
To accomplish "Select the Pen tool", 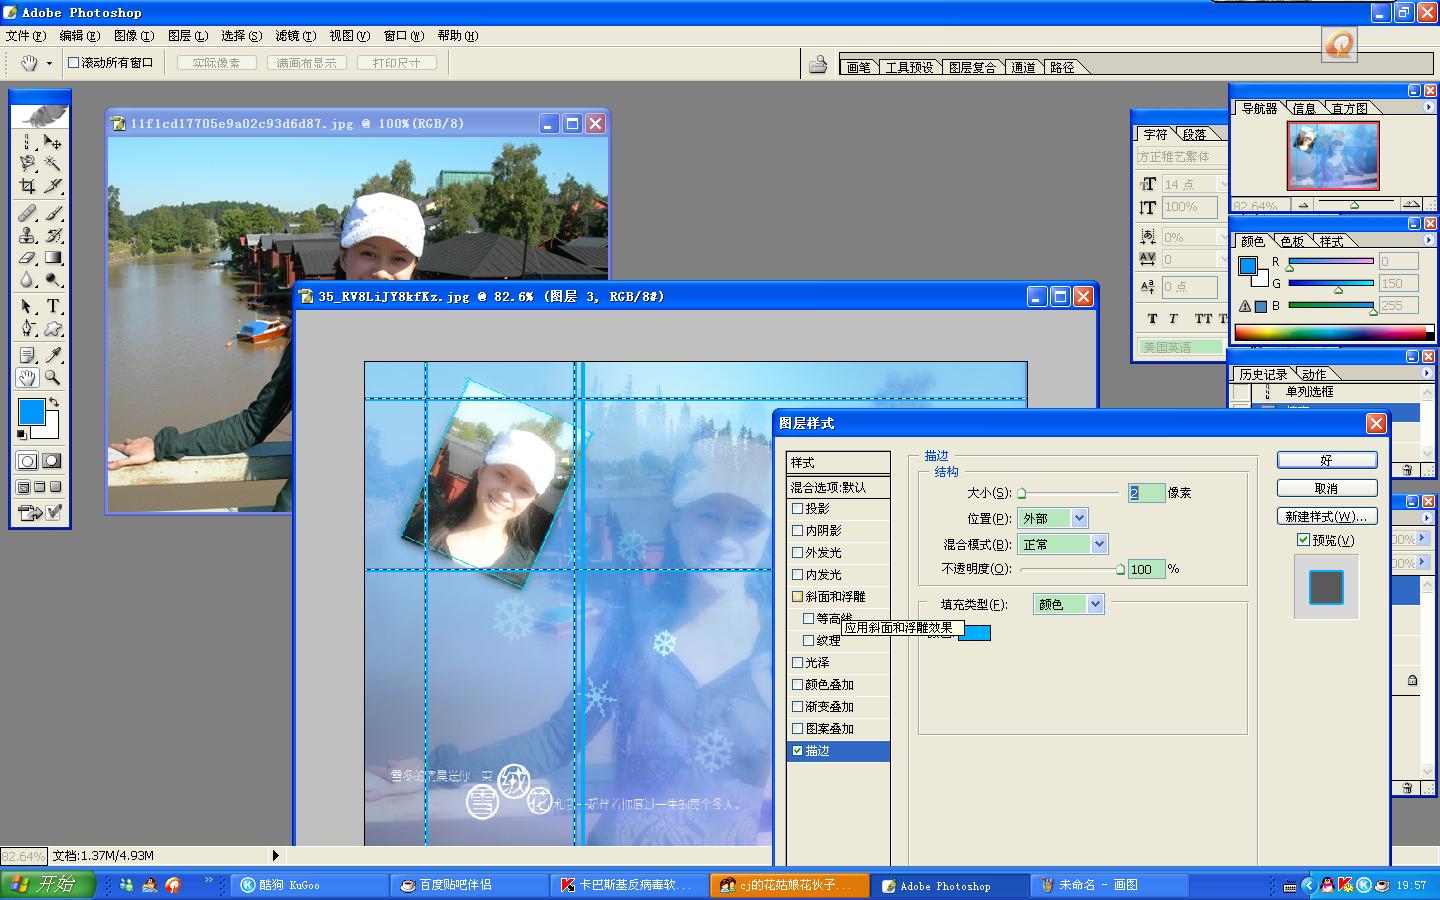I will point(27,328).
